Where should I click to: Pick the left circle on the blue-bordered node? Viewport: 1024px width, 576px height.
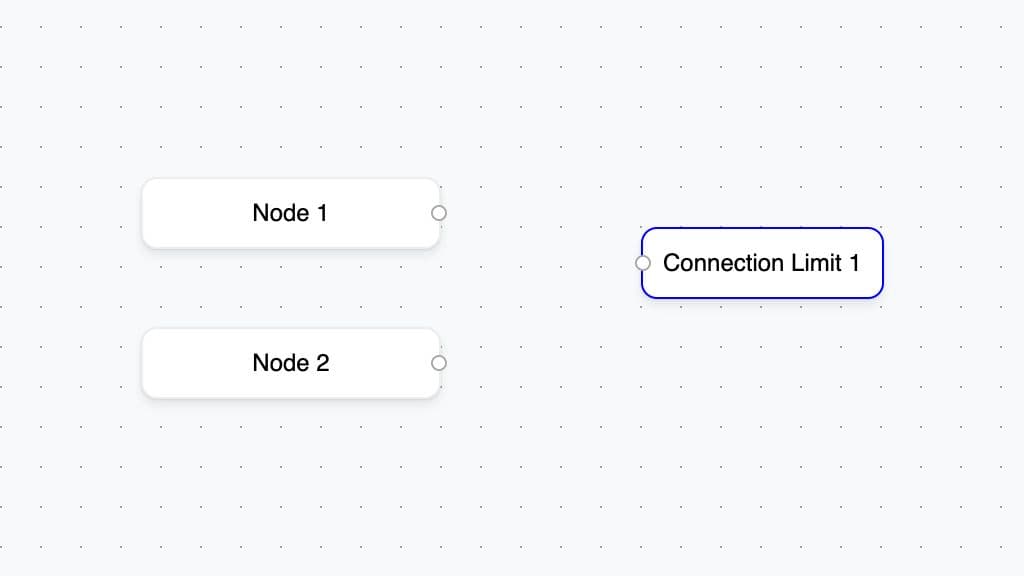(643, 263)
